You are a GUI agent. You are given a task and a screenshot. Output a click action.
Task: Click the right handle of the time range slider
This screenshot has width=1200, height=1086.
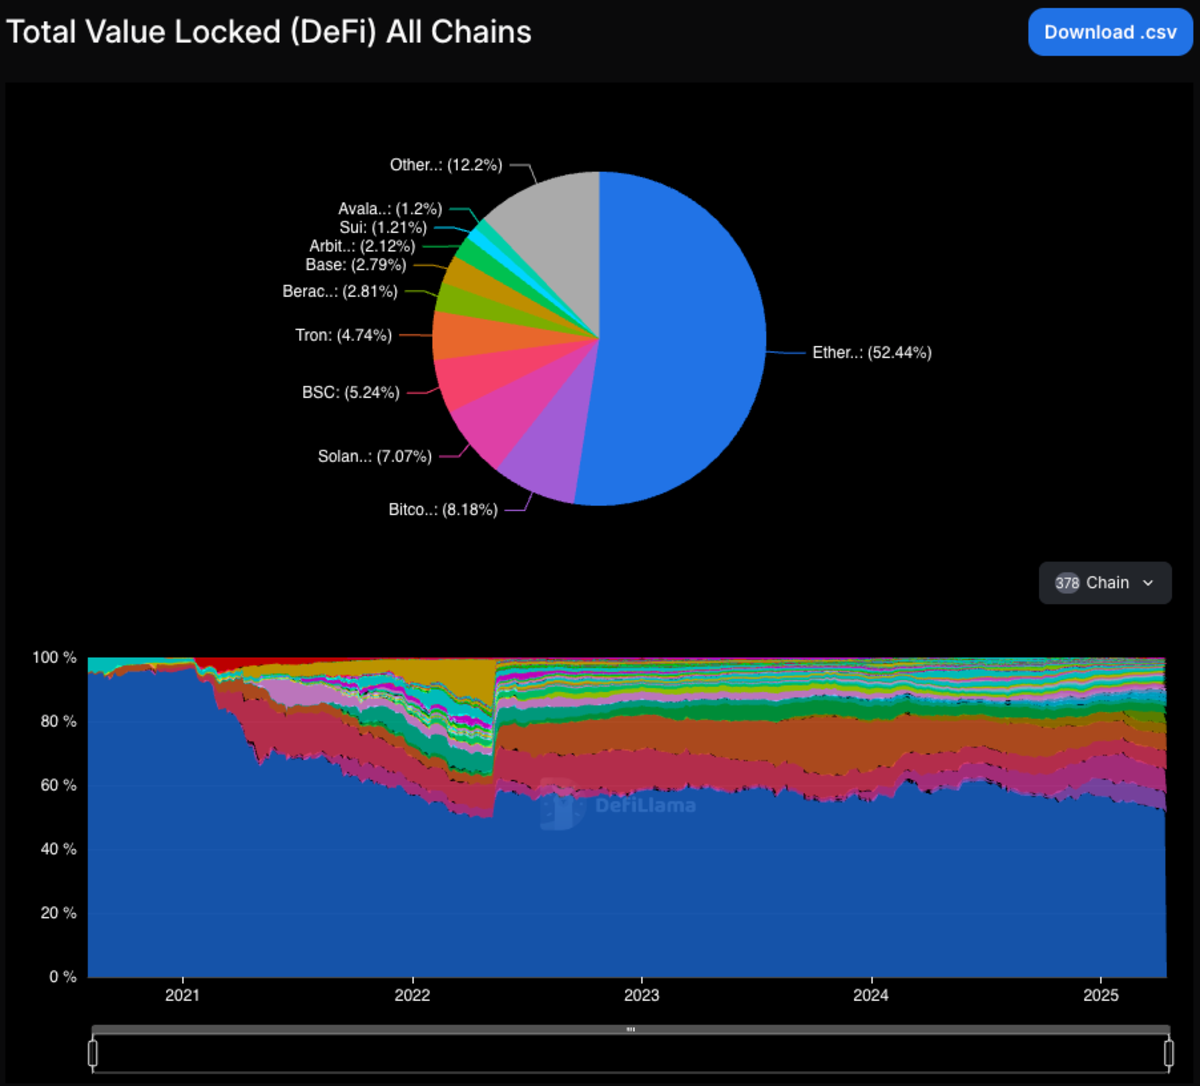1168,1053
